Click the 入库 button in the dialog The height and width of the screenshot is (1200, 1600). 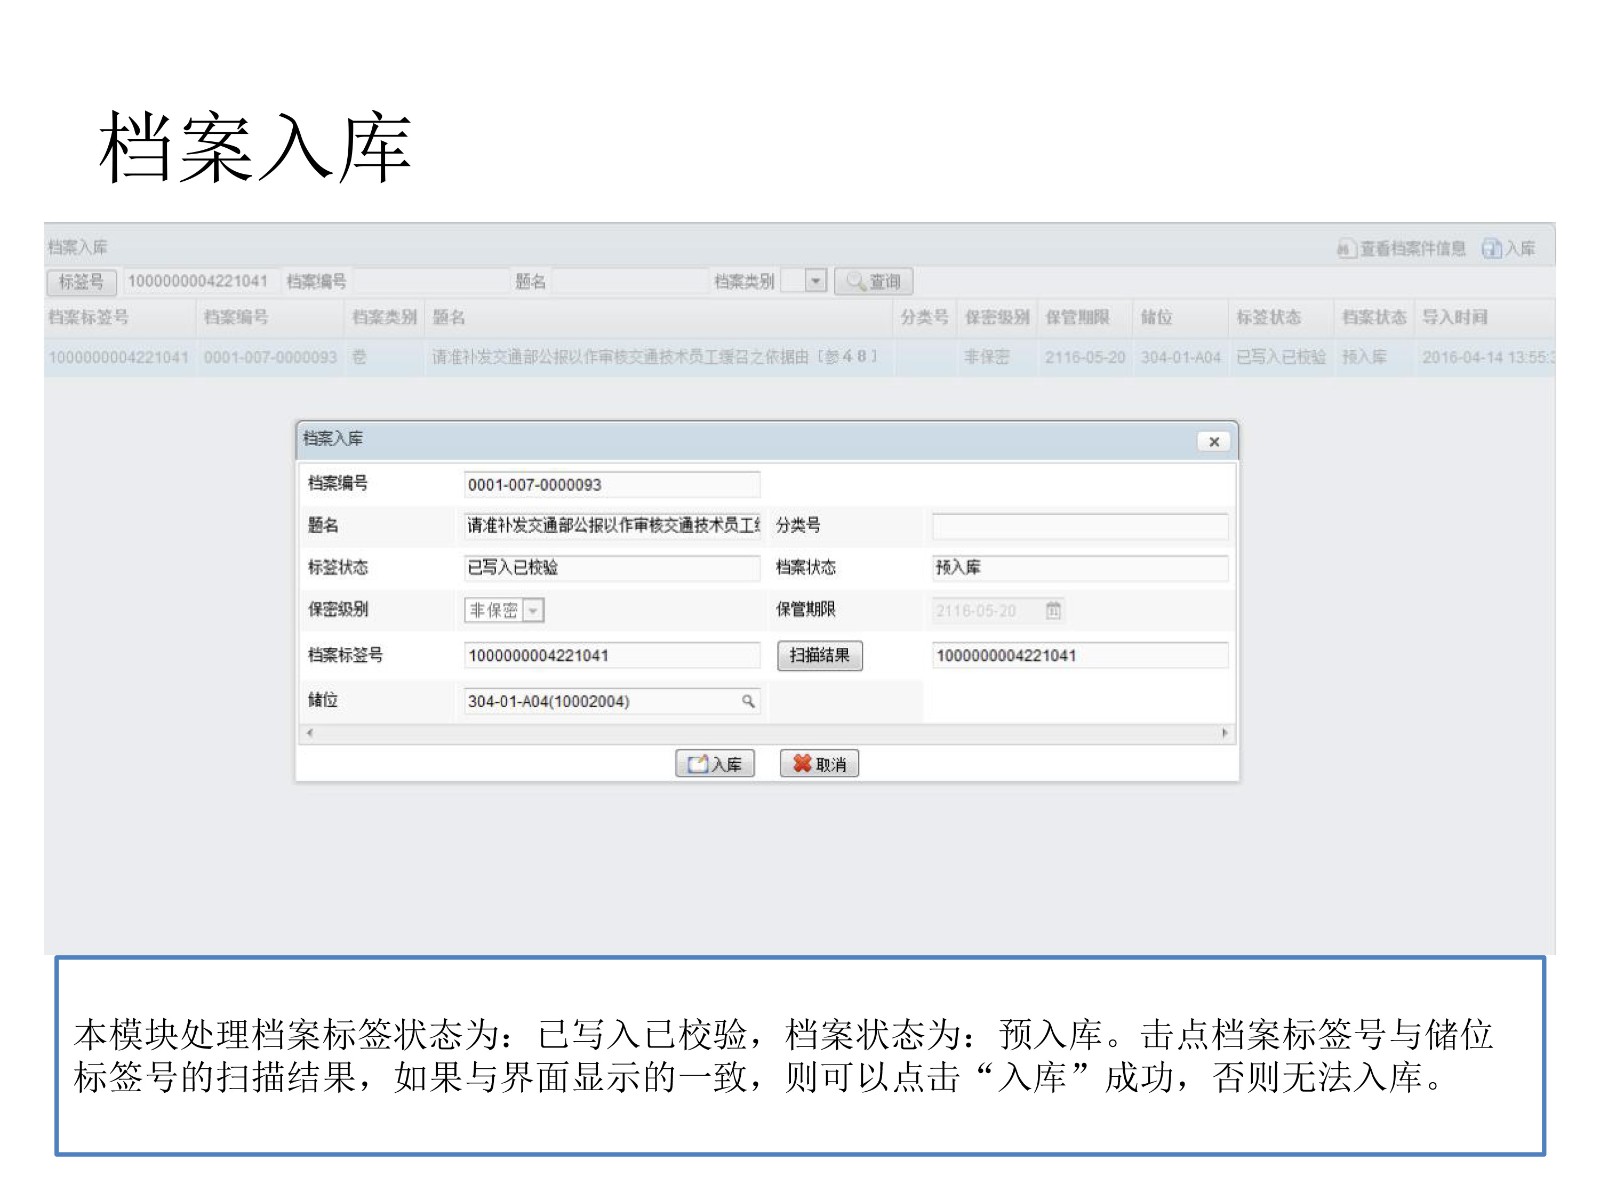(x=715, y=764)
